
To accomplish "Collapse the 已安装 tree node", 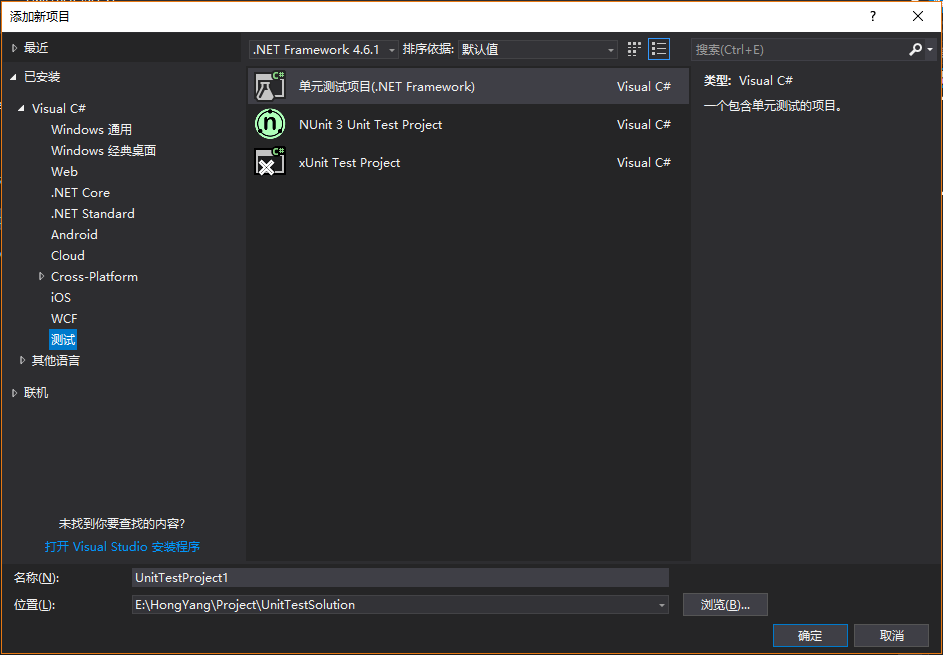I will 14,77.
